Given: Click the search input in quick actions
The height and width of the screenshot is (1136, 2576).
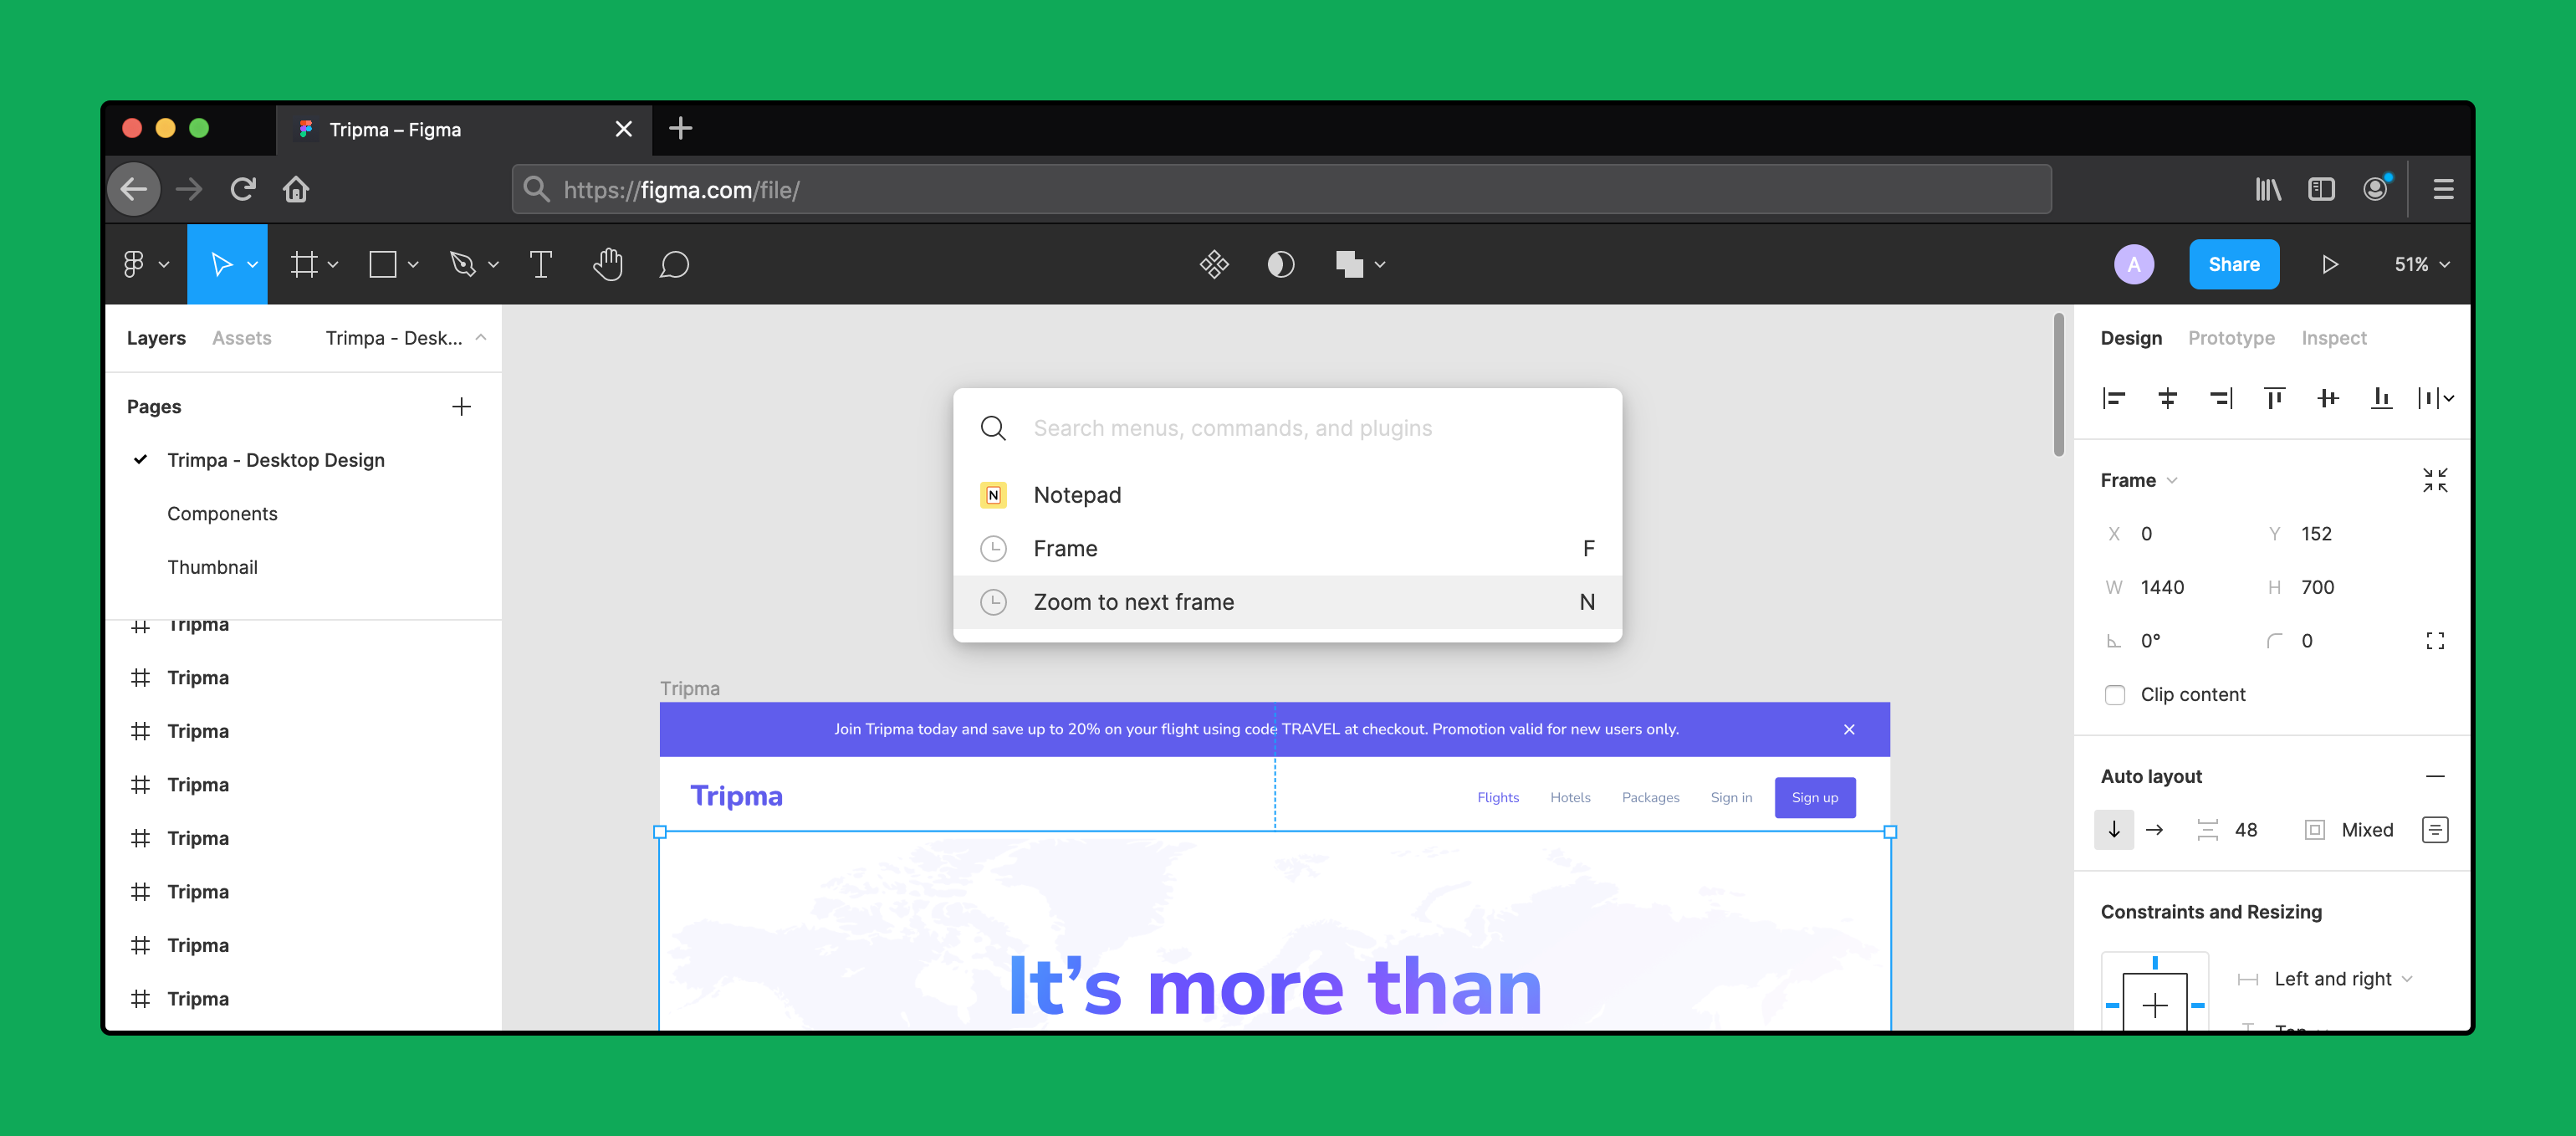Looking at the screenshot, I should (x=1288, y=427).
